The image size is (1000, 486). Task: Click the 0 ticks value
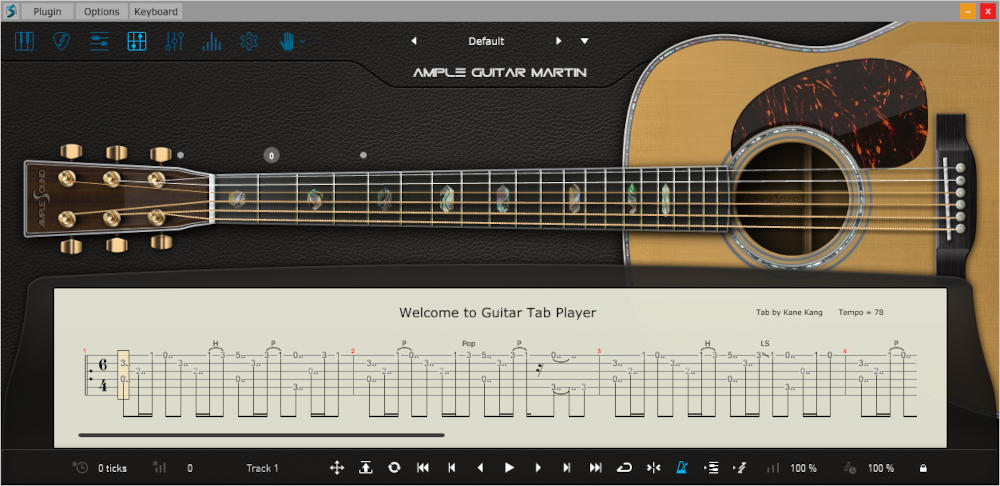coord(112,468)
